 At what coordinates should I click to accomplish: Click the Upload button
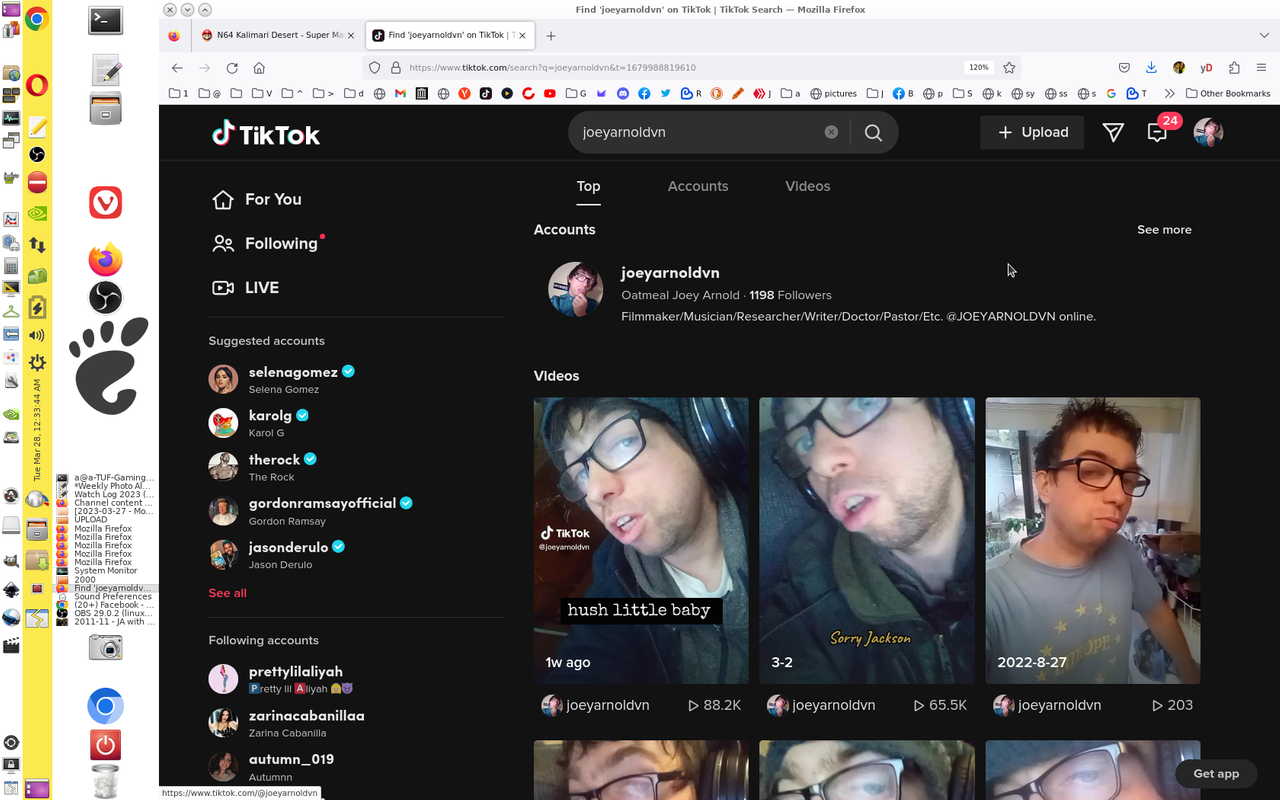click(x=1032, y=132)
